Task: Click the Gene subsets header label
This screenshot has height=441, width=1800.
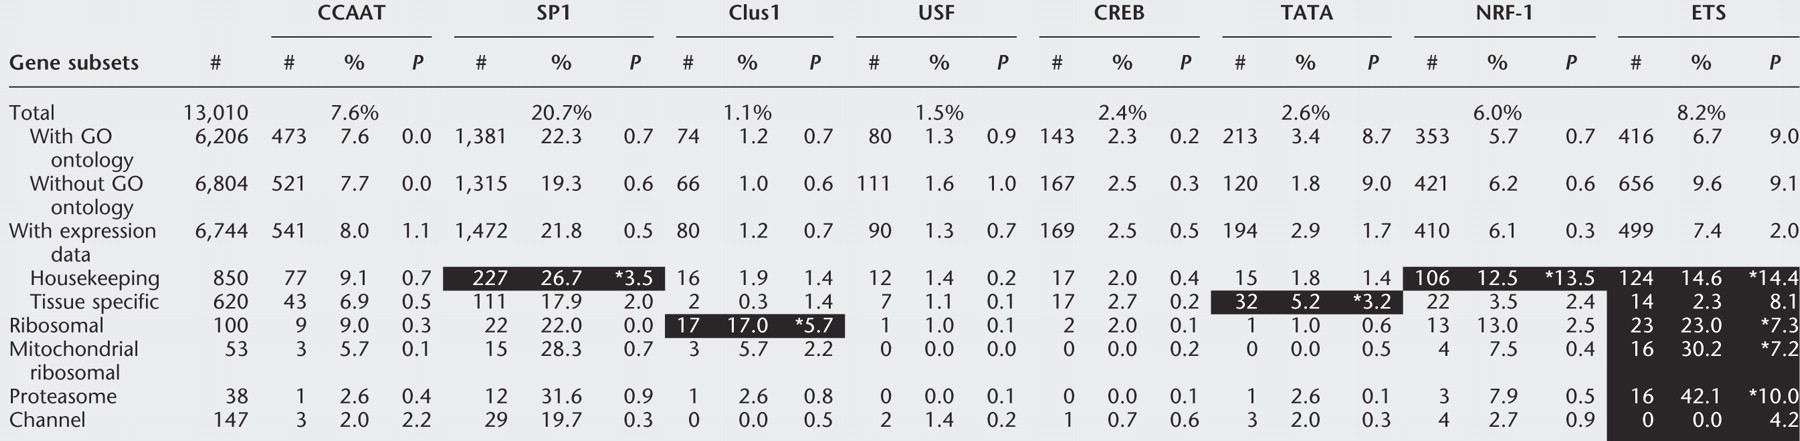Action: [74, 63]
